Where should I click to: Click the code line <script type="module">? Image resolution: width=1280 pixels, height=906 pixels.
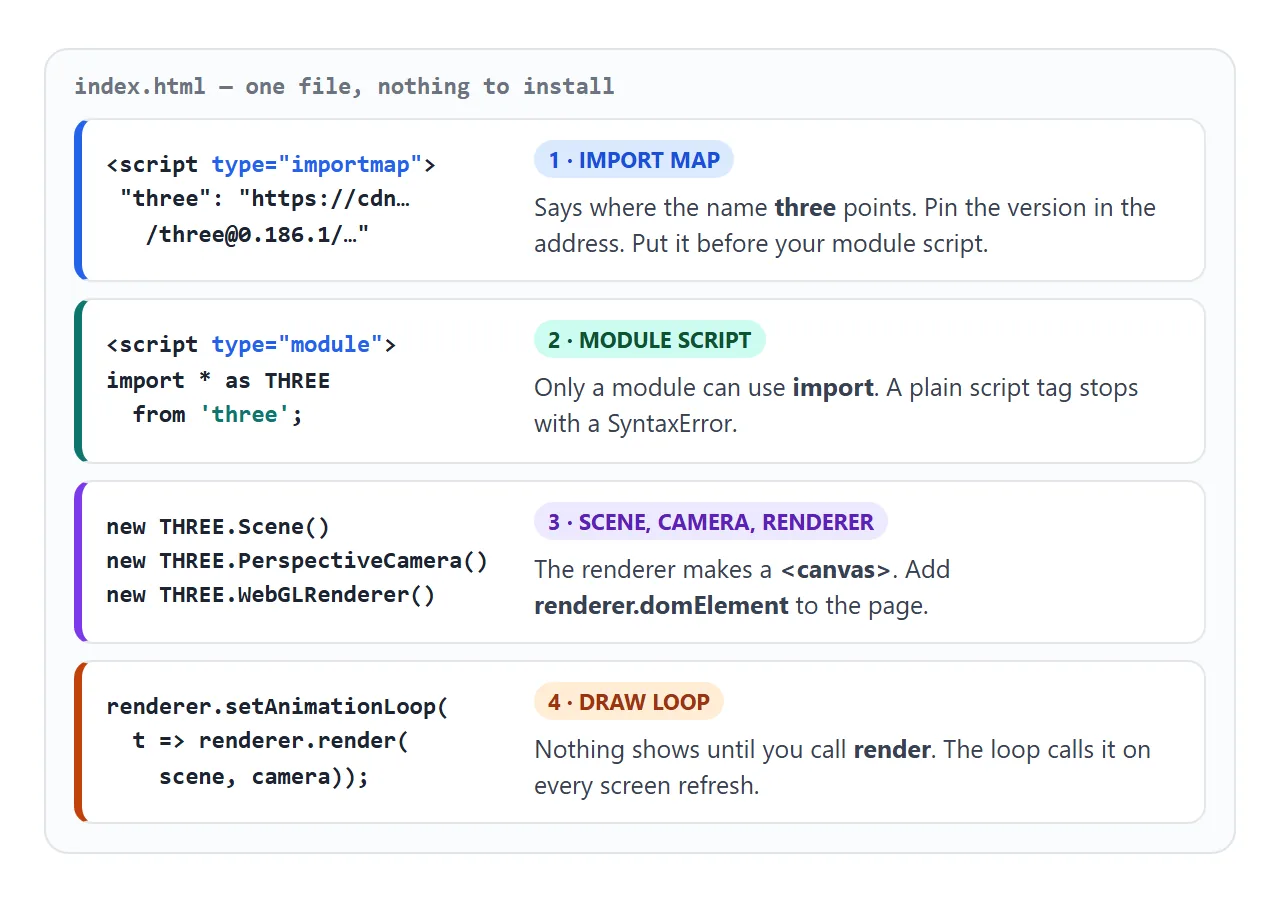(x=251, y=345)
